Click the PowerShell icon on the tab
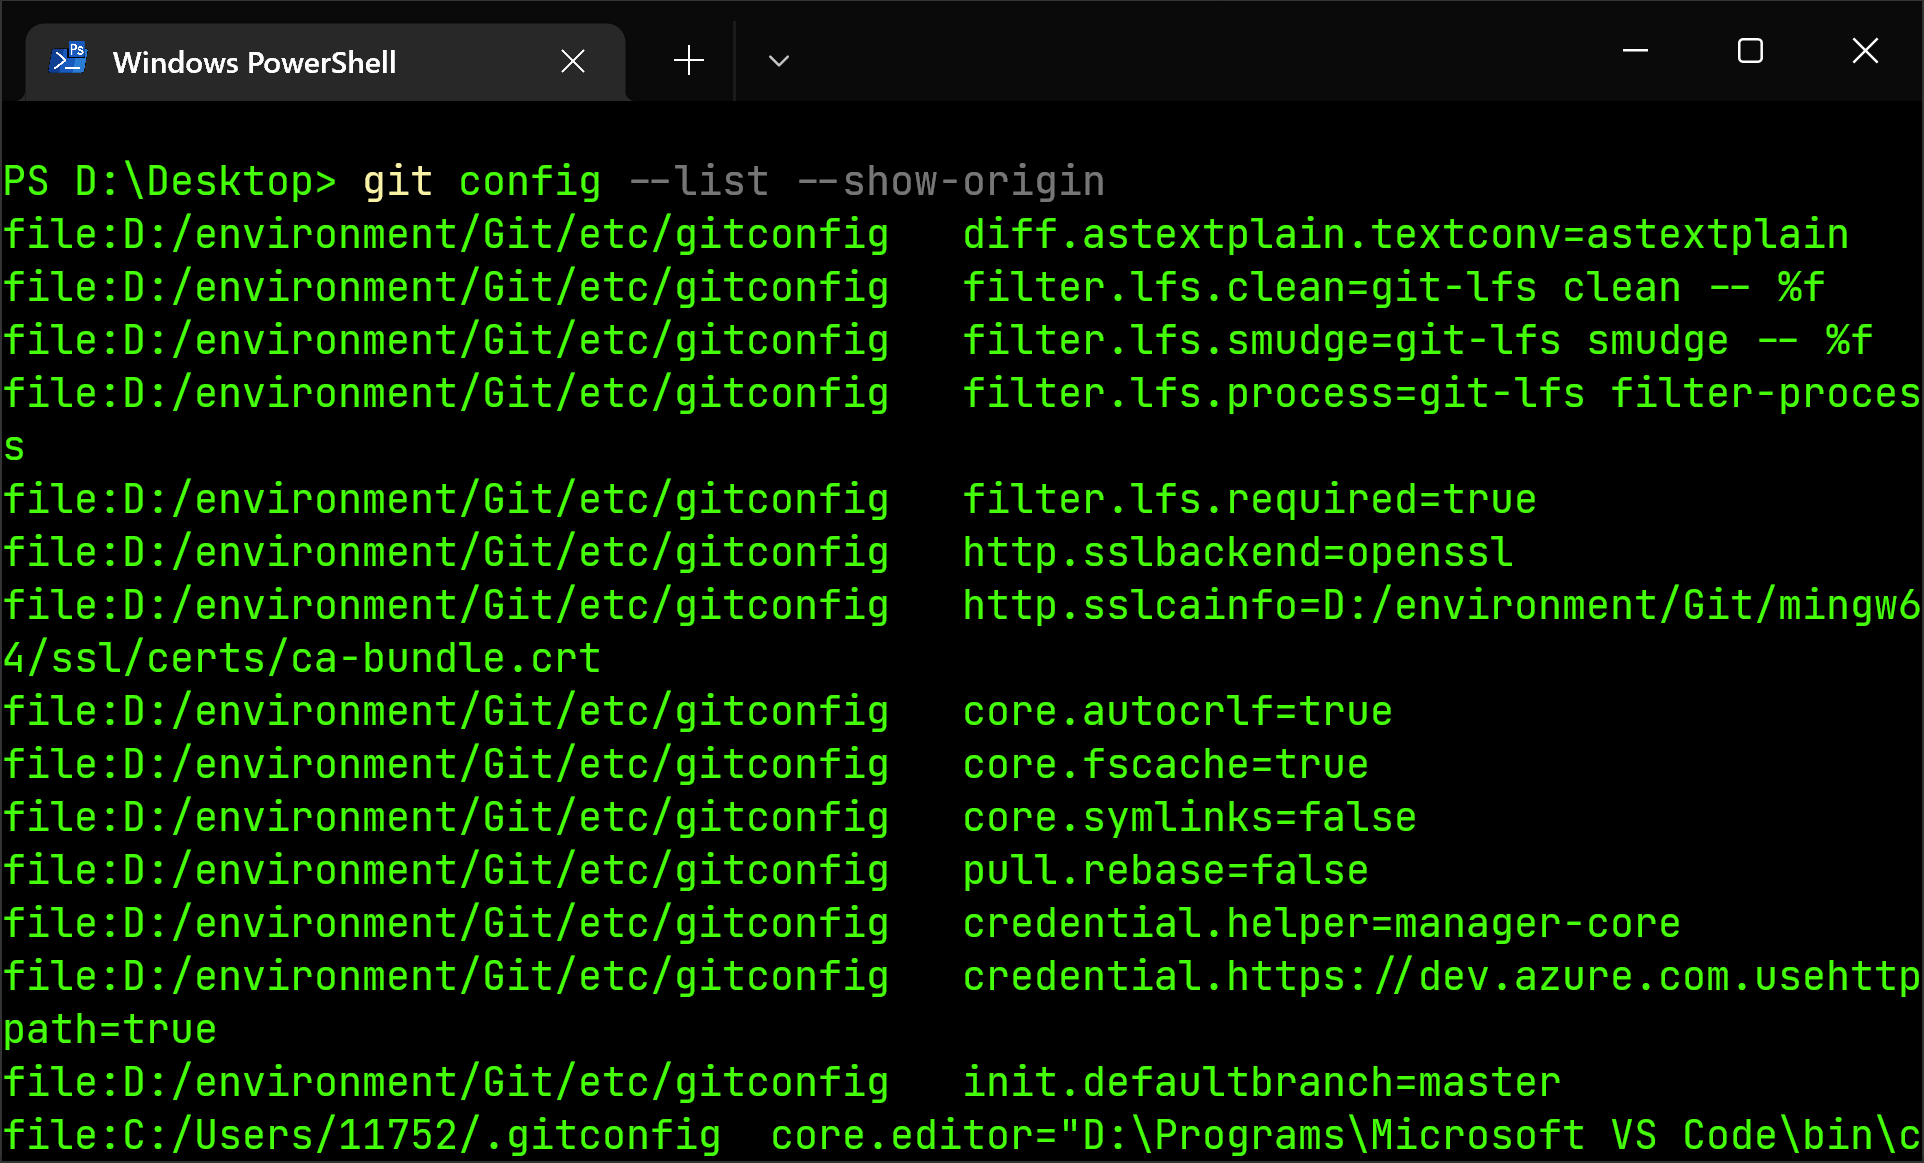This screenshot has height=1163, width=1924. pyautogui.click(x=68, y=60)
